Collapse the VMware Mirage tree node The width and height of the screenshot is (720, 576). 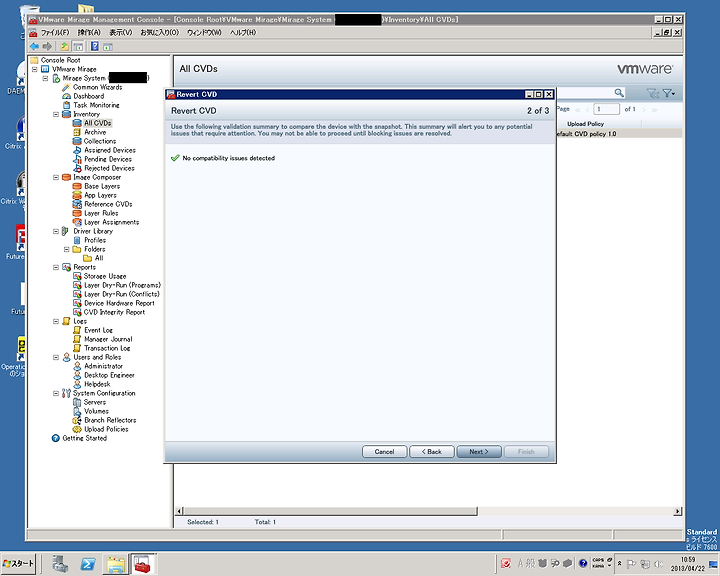click(34, 69)
